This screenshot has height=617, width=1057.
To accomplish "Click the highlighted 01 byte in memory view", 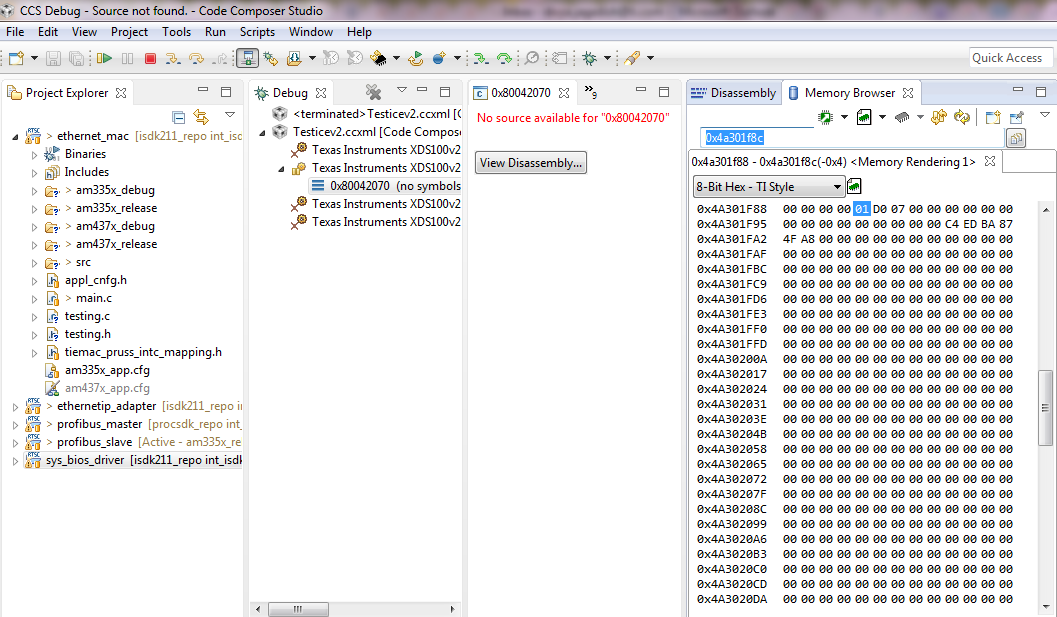I will click(x=862, y=209).
